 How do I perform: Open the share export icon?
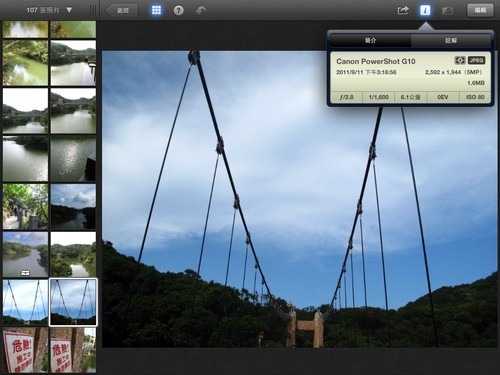(x=403, y=10)
